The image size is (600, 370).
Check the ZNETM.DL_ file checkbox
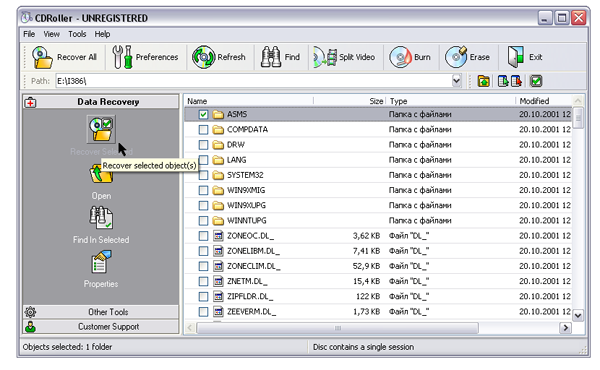(x=203, y=281)
